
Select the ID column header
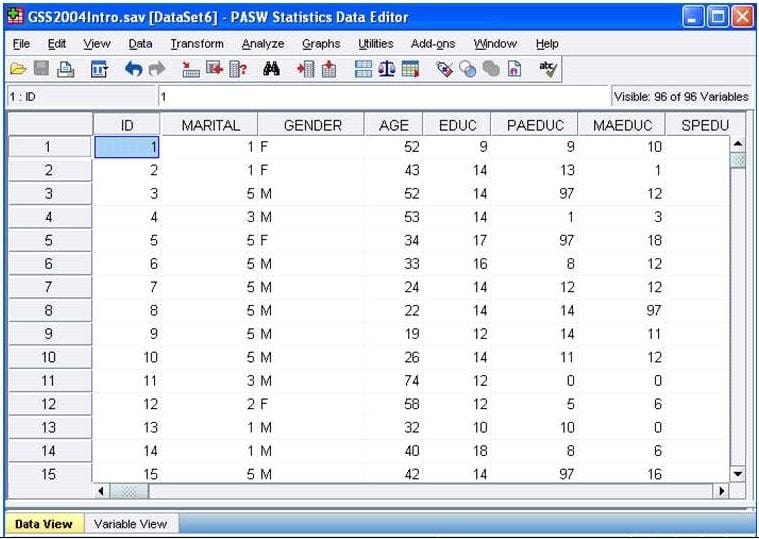(126, 125)
